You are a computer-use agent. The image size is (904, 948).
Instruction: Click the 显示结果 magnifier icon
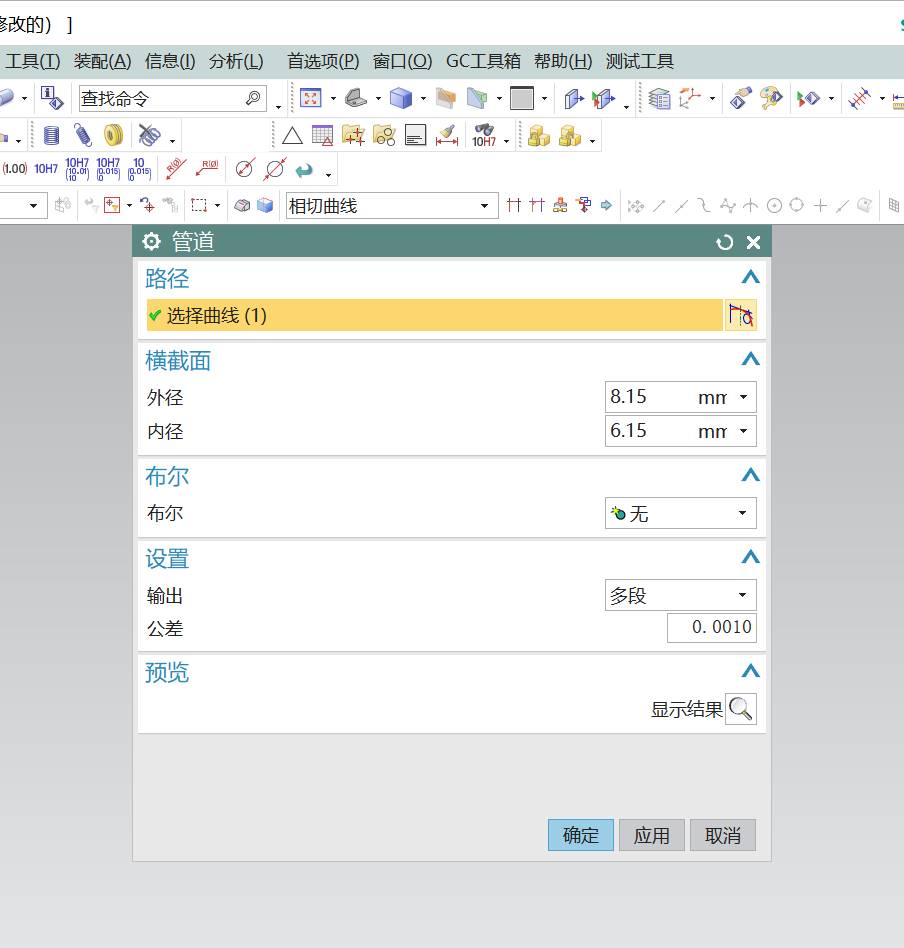pyautogui.click(x=740, y=709)
